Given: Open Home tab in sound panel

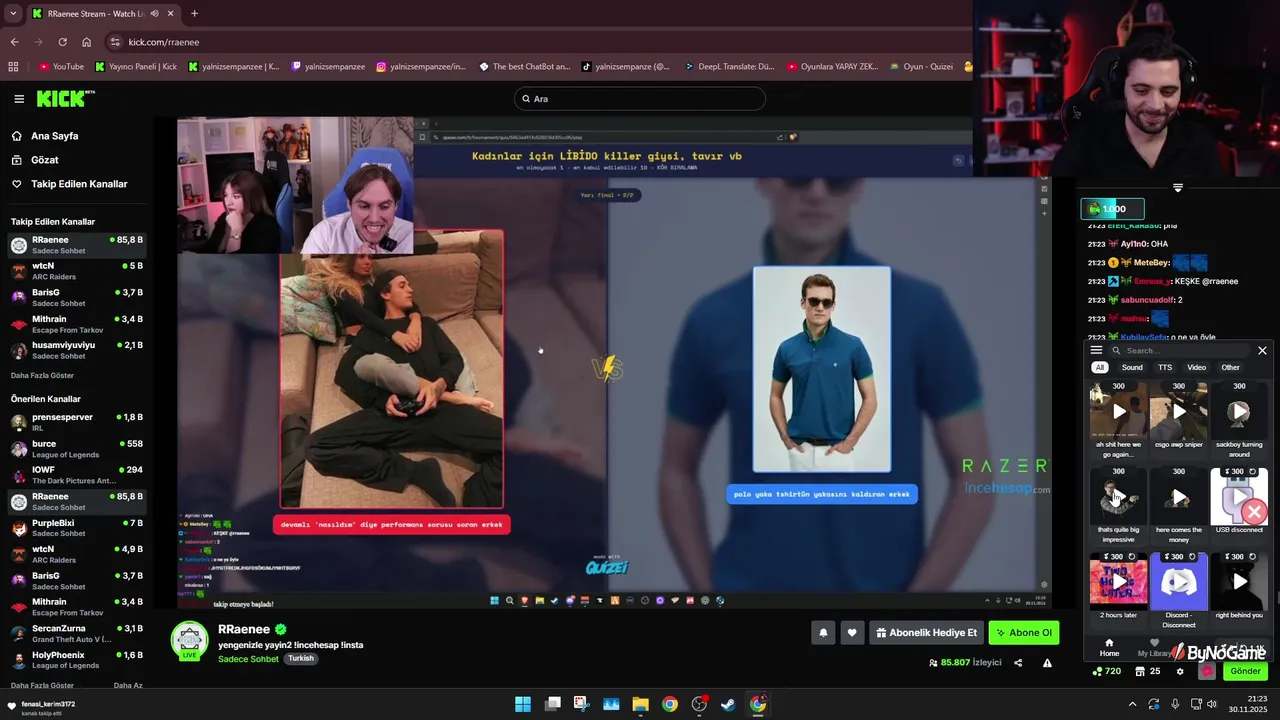Looking at the screenshot, I should click(x=1109, y=648).
